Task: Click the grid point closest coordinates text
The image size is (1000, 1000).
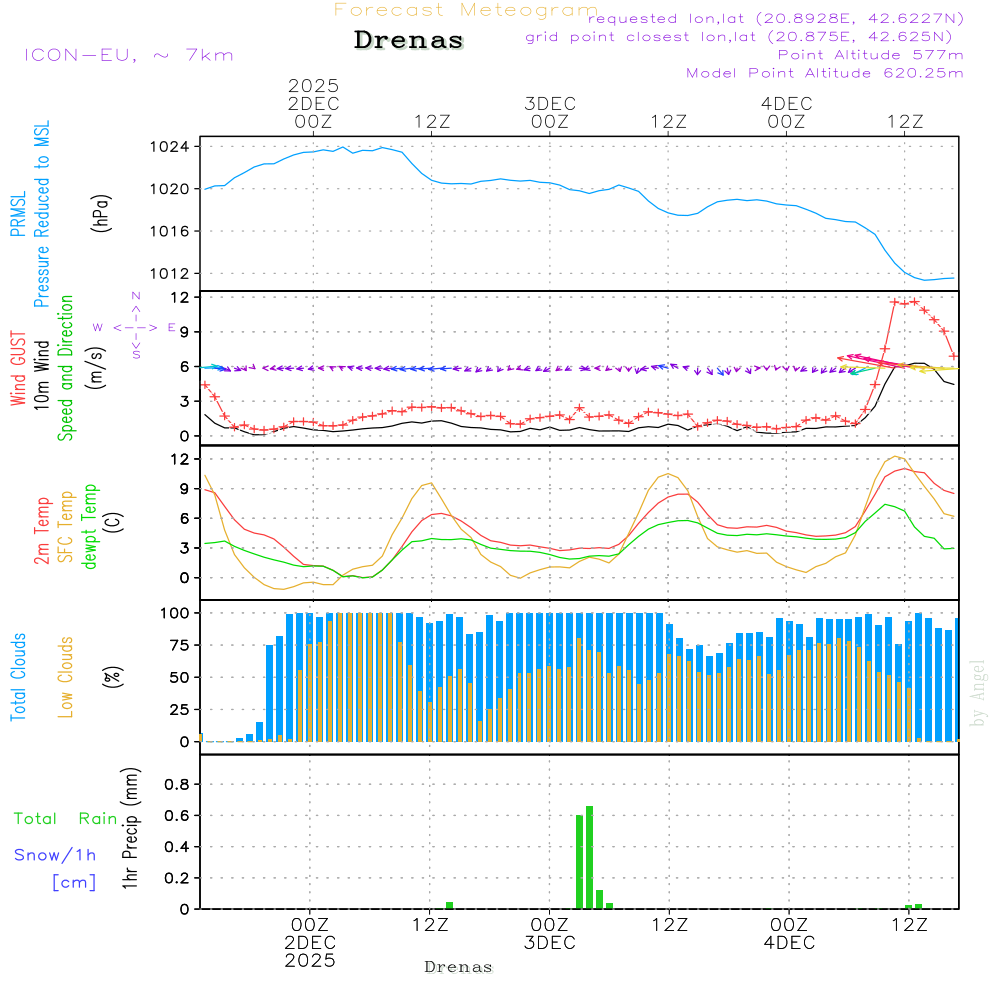Action: coord(745,37)
